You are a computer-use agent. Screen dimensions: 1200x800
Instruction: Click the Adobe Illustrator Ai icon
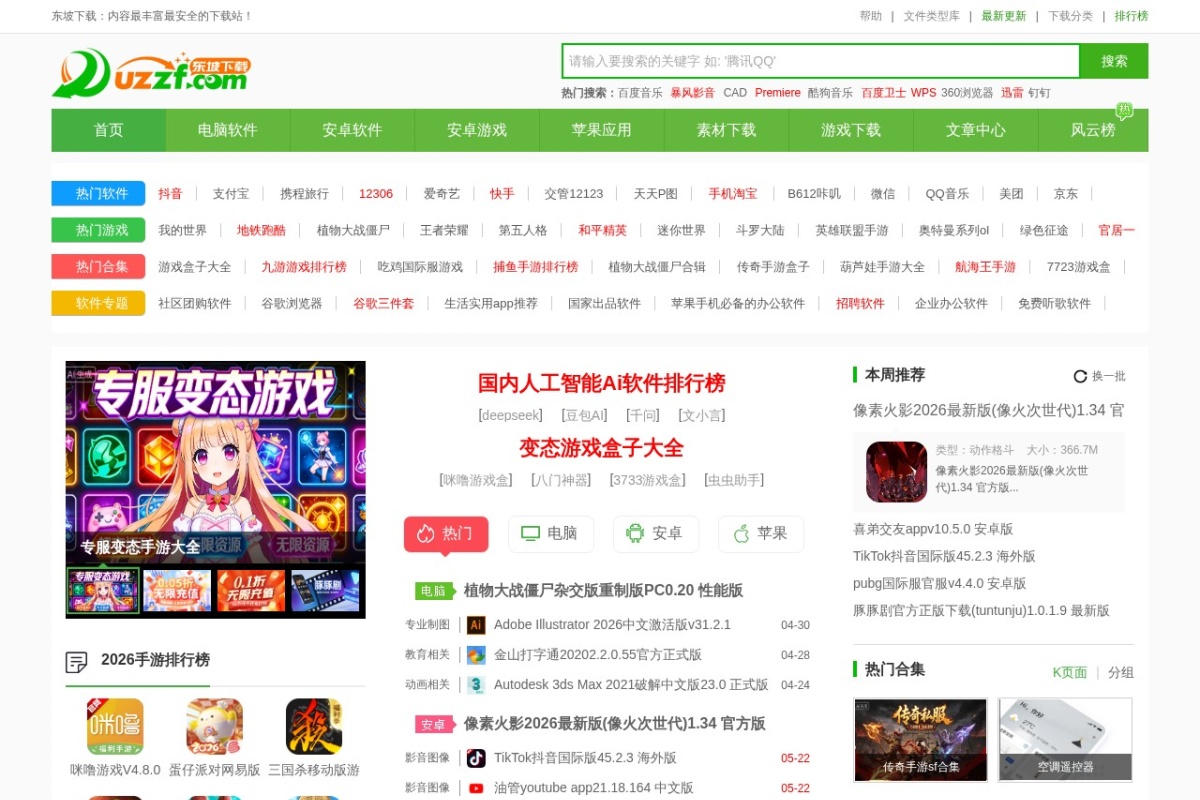tap(476, 625)
